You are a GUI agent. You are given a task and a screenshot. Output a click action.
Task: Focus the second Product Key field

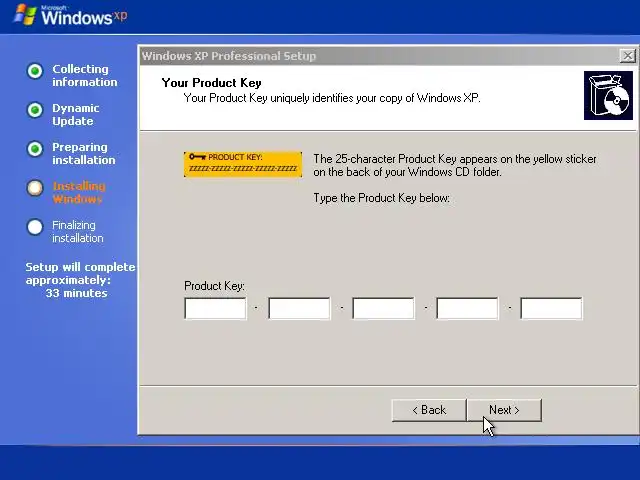click(x=299, y=308)
